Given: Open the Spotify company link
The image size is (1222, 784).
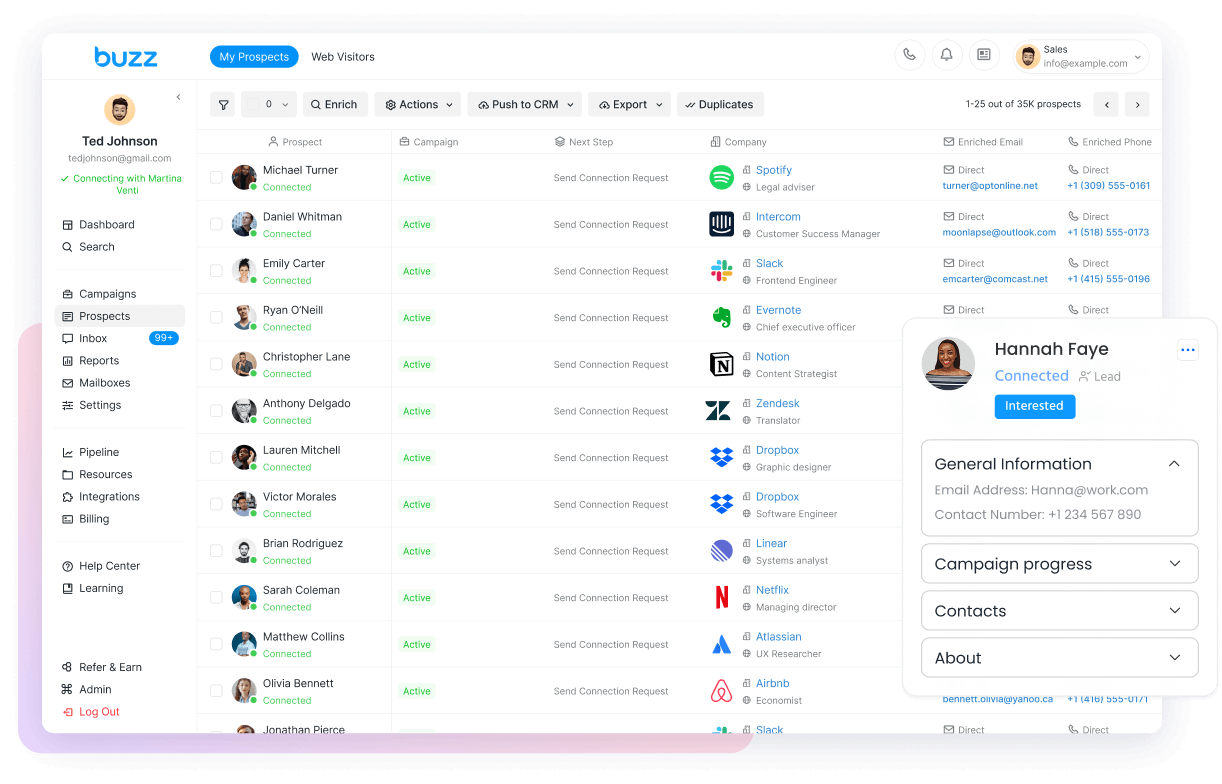Looking at the screenshot, I should click(x=773, y=170).
